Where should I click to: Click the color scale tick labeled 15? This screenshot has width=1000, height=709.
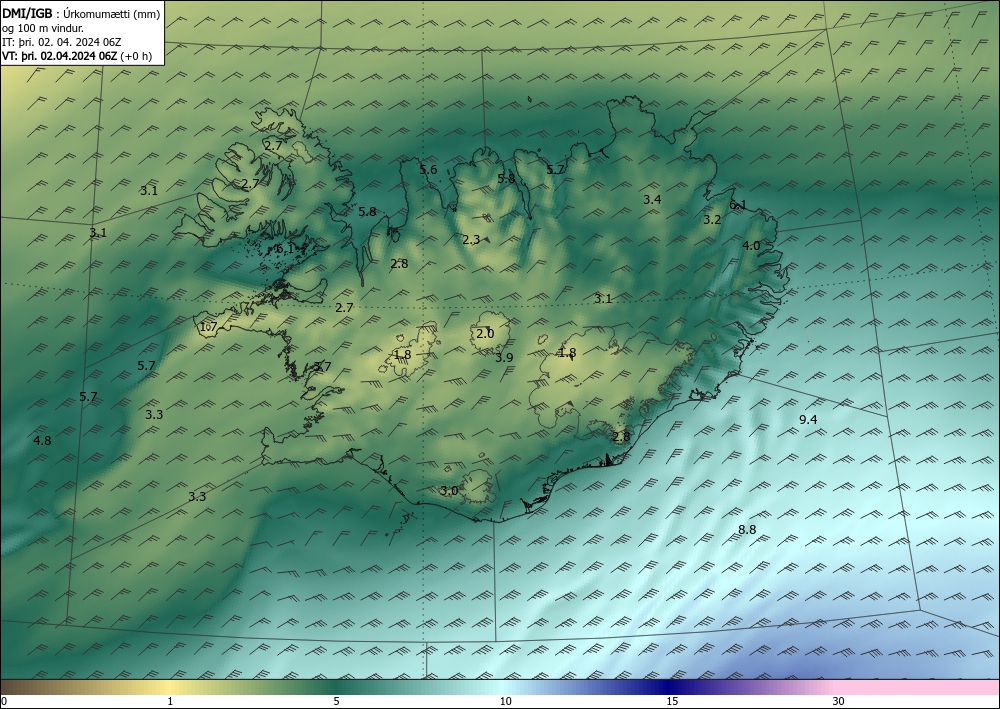pyautogui.click(x=672, y=701)
